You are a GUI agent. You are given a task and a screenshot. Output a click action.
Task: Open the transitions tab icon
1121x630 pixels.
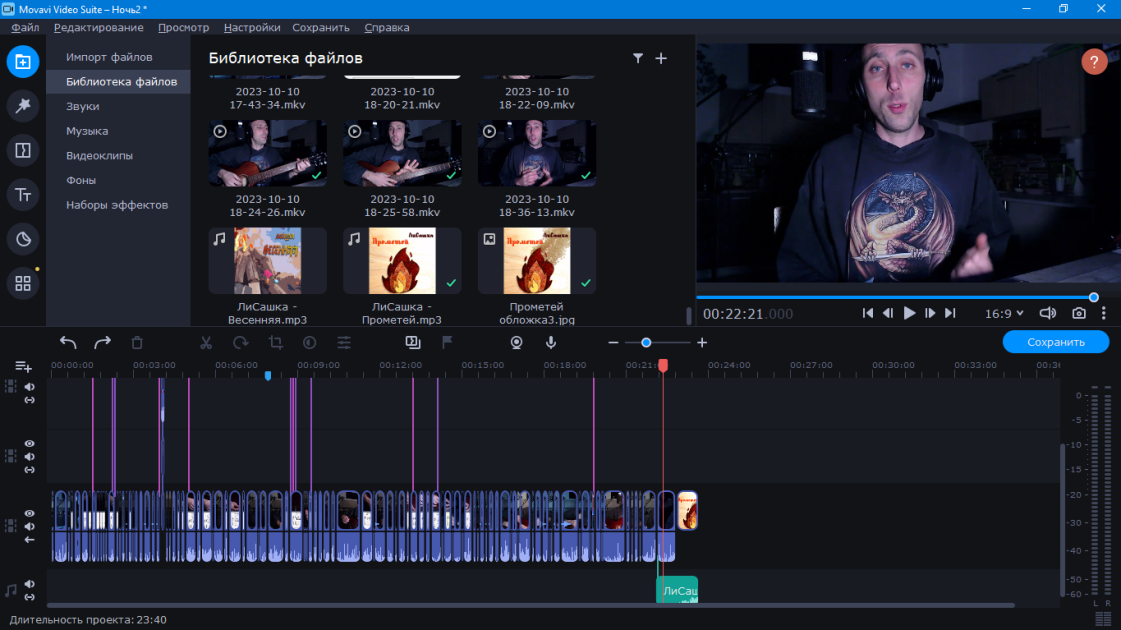[23, 150]
